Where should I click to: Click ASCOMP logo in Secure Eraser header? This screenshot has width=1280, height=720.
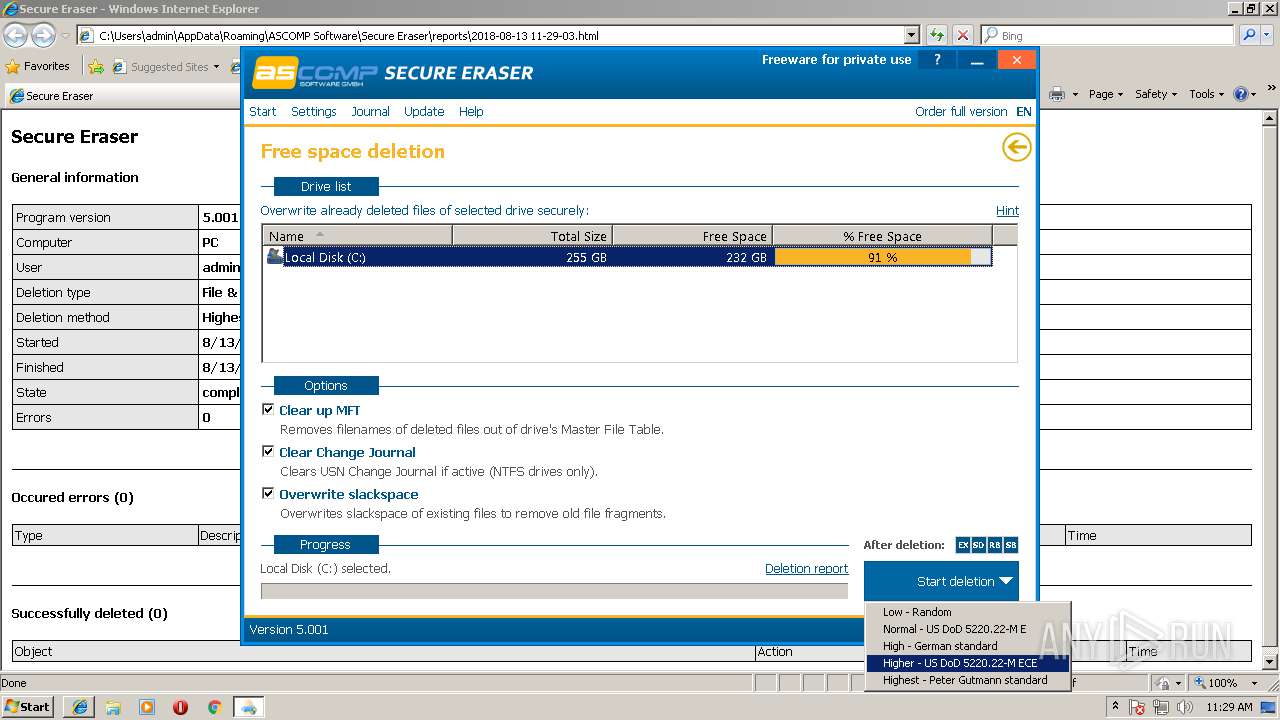click(314, 72)
